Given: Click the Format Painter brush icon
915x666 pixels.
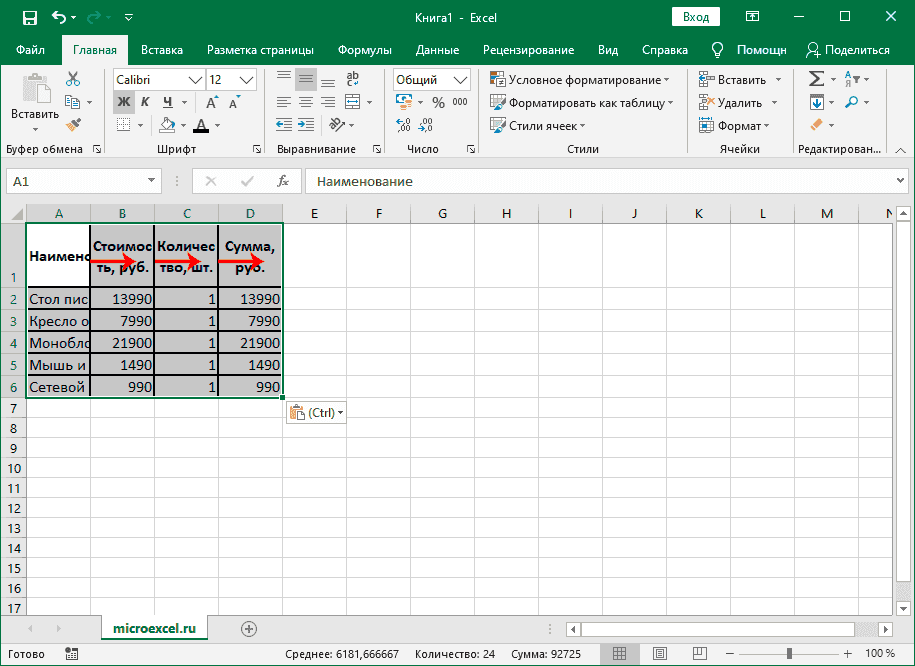Looking at the screenshot, I should click(73, 124).
